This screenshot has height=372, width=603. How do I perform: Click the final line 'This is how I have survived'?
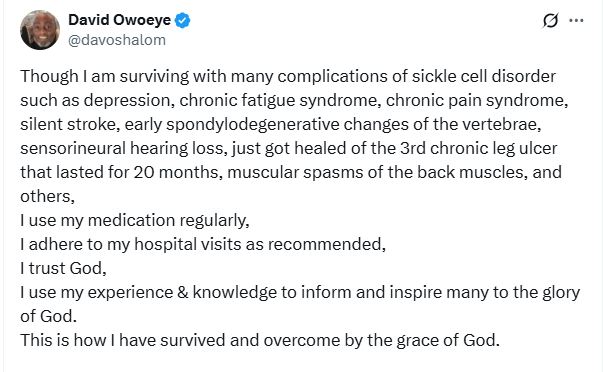point(260,340)
